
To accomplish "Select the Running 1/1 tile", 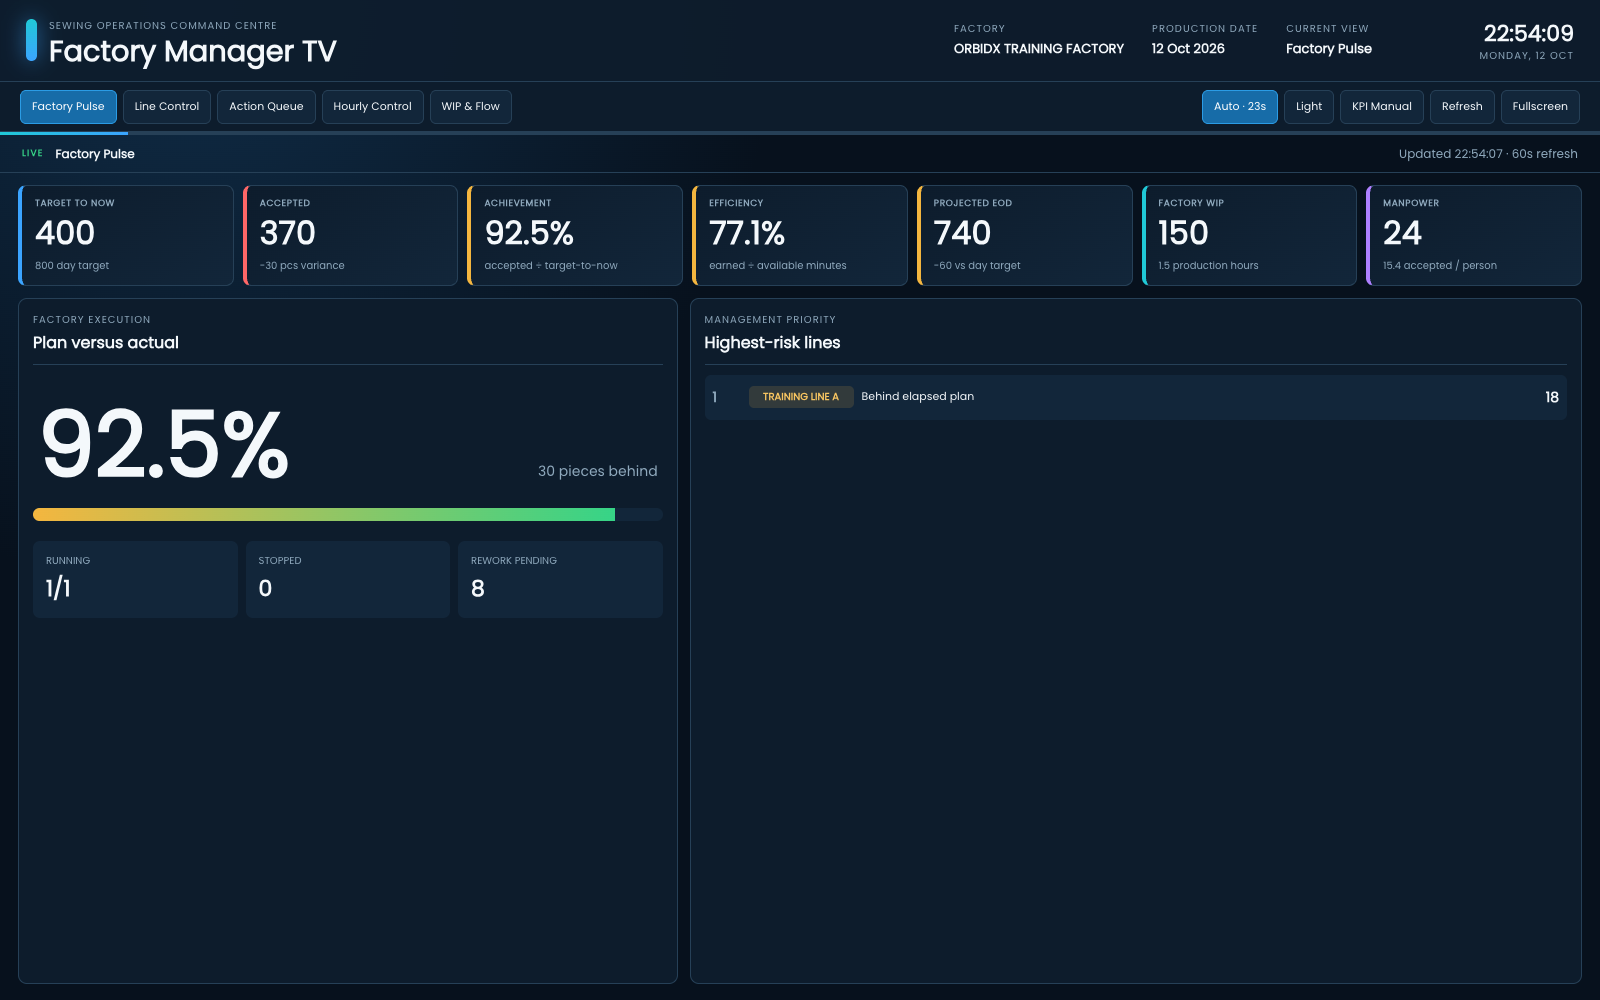I will click(x=135, y=579).
